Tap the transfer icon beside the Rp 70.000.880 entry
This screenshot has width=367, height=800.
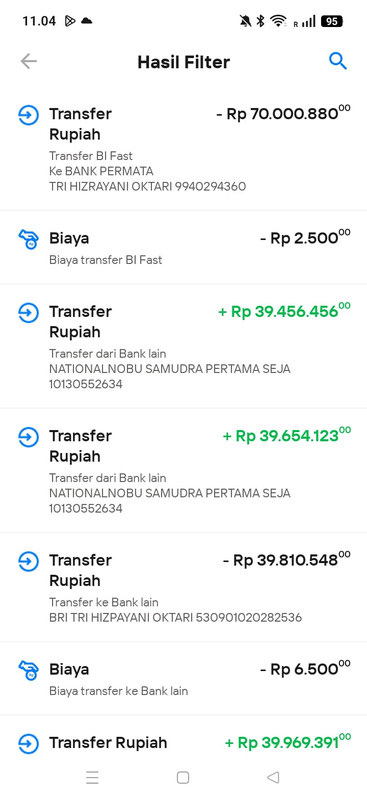29,115
